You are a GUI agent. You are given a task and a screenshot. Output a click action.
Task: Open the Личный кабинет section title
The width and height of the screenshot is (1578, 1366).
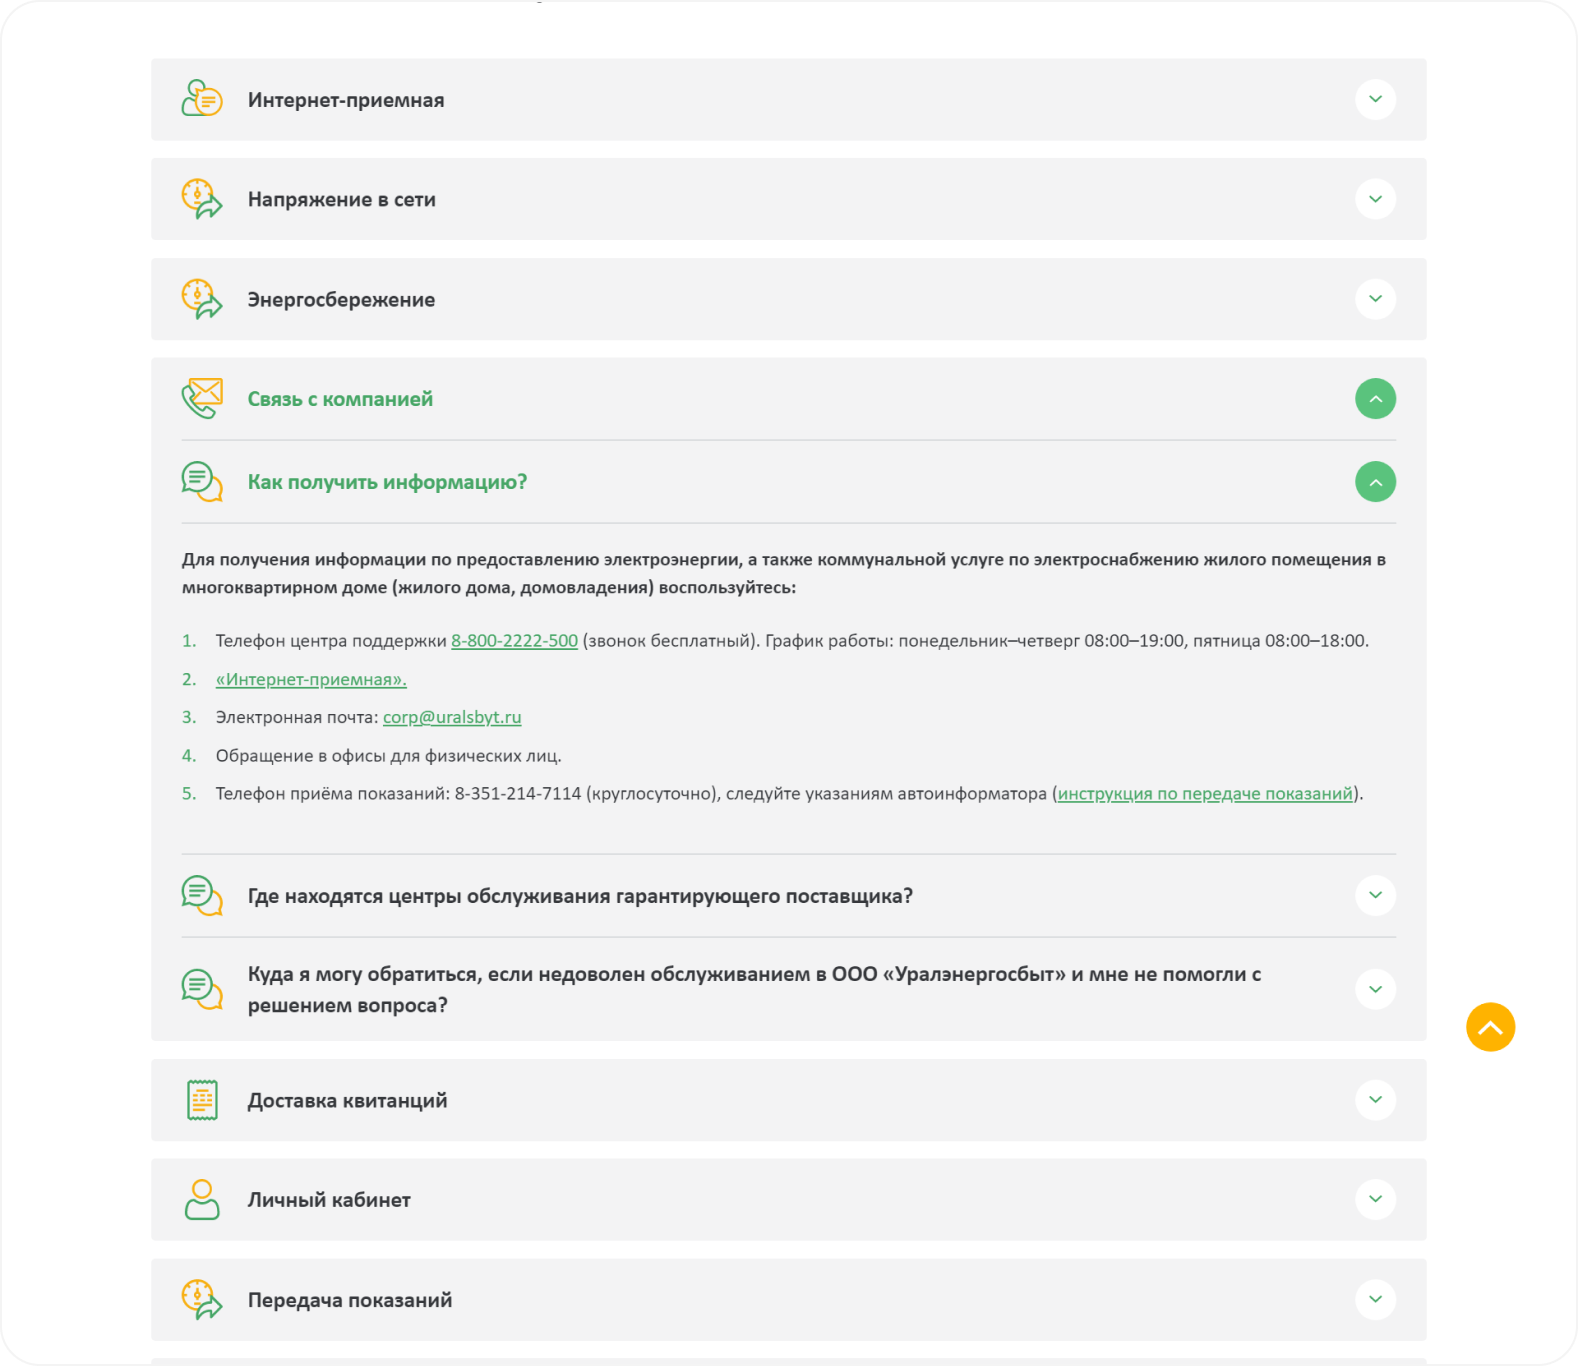[x=329, y=1200]
